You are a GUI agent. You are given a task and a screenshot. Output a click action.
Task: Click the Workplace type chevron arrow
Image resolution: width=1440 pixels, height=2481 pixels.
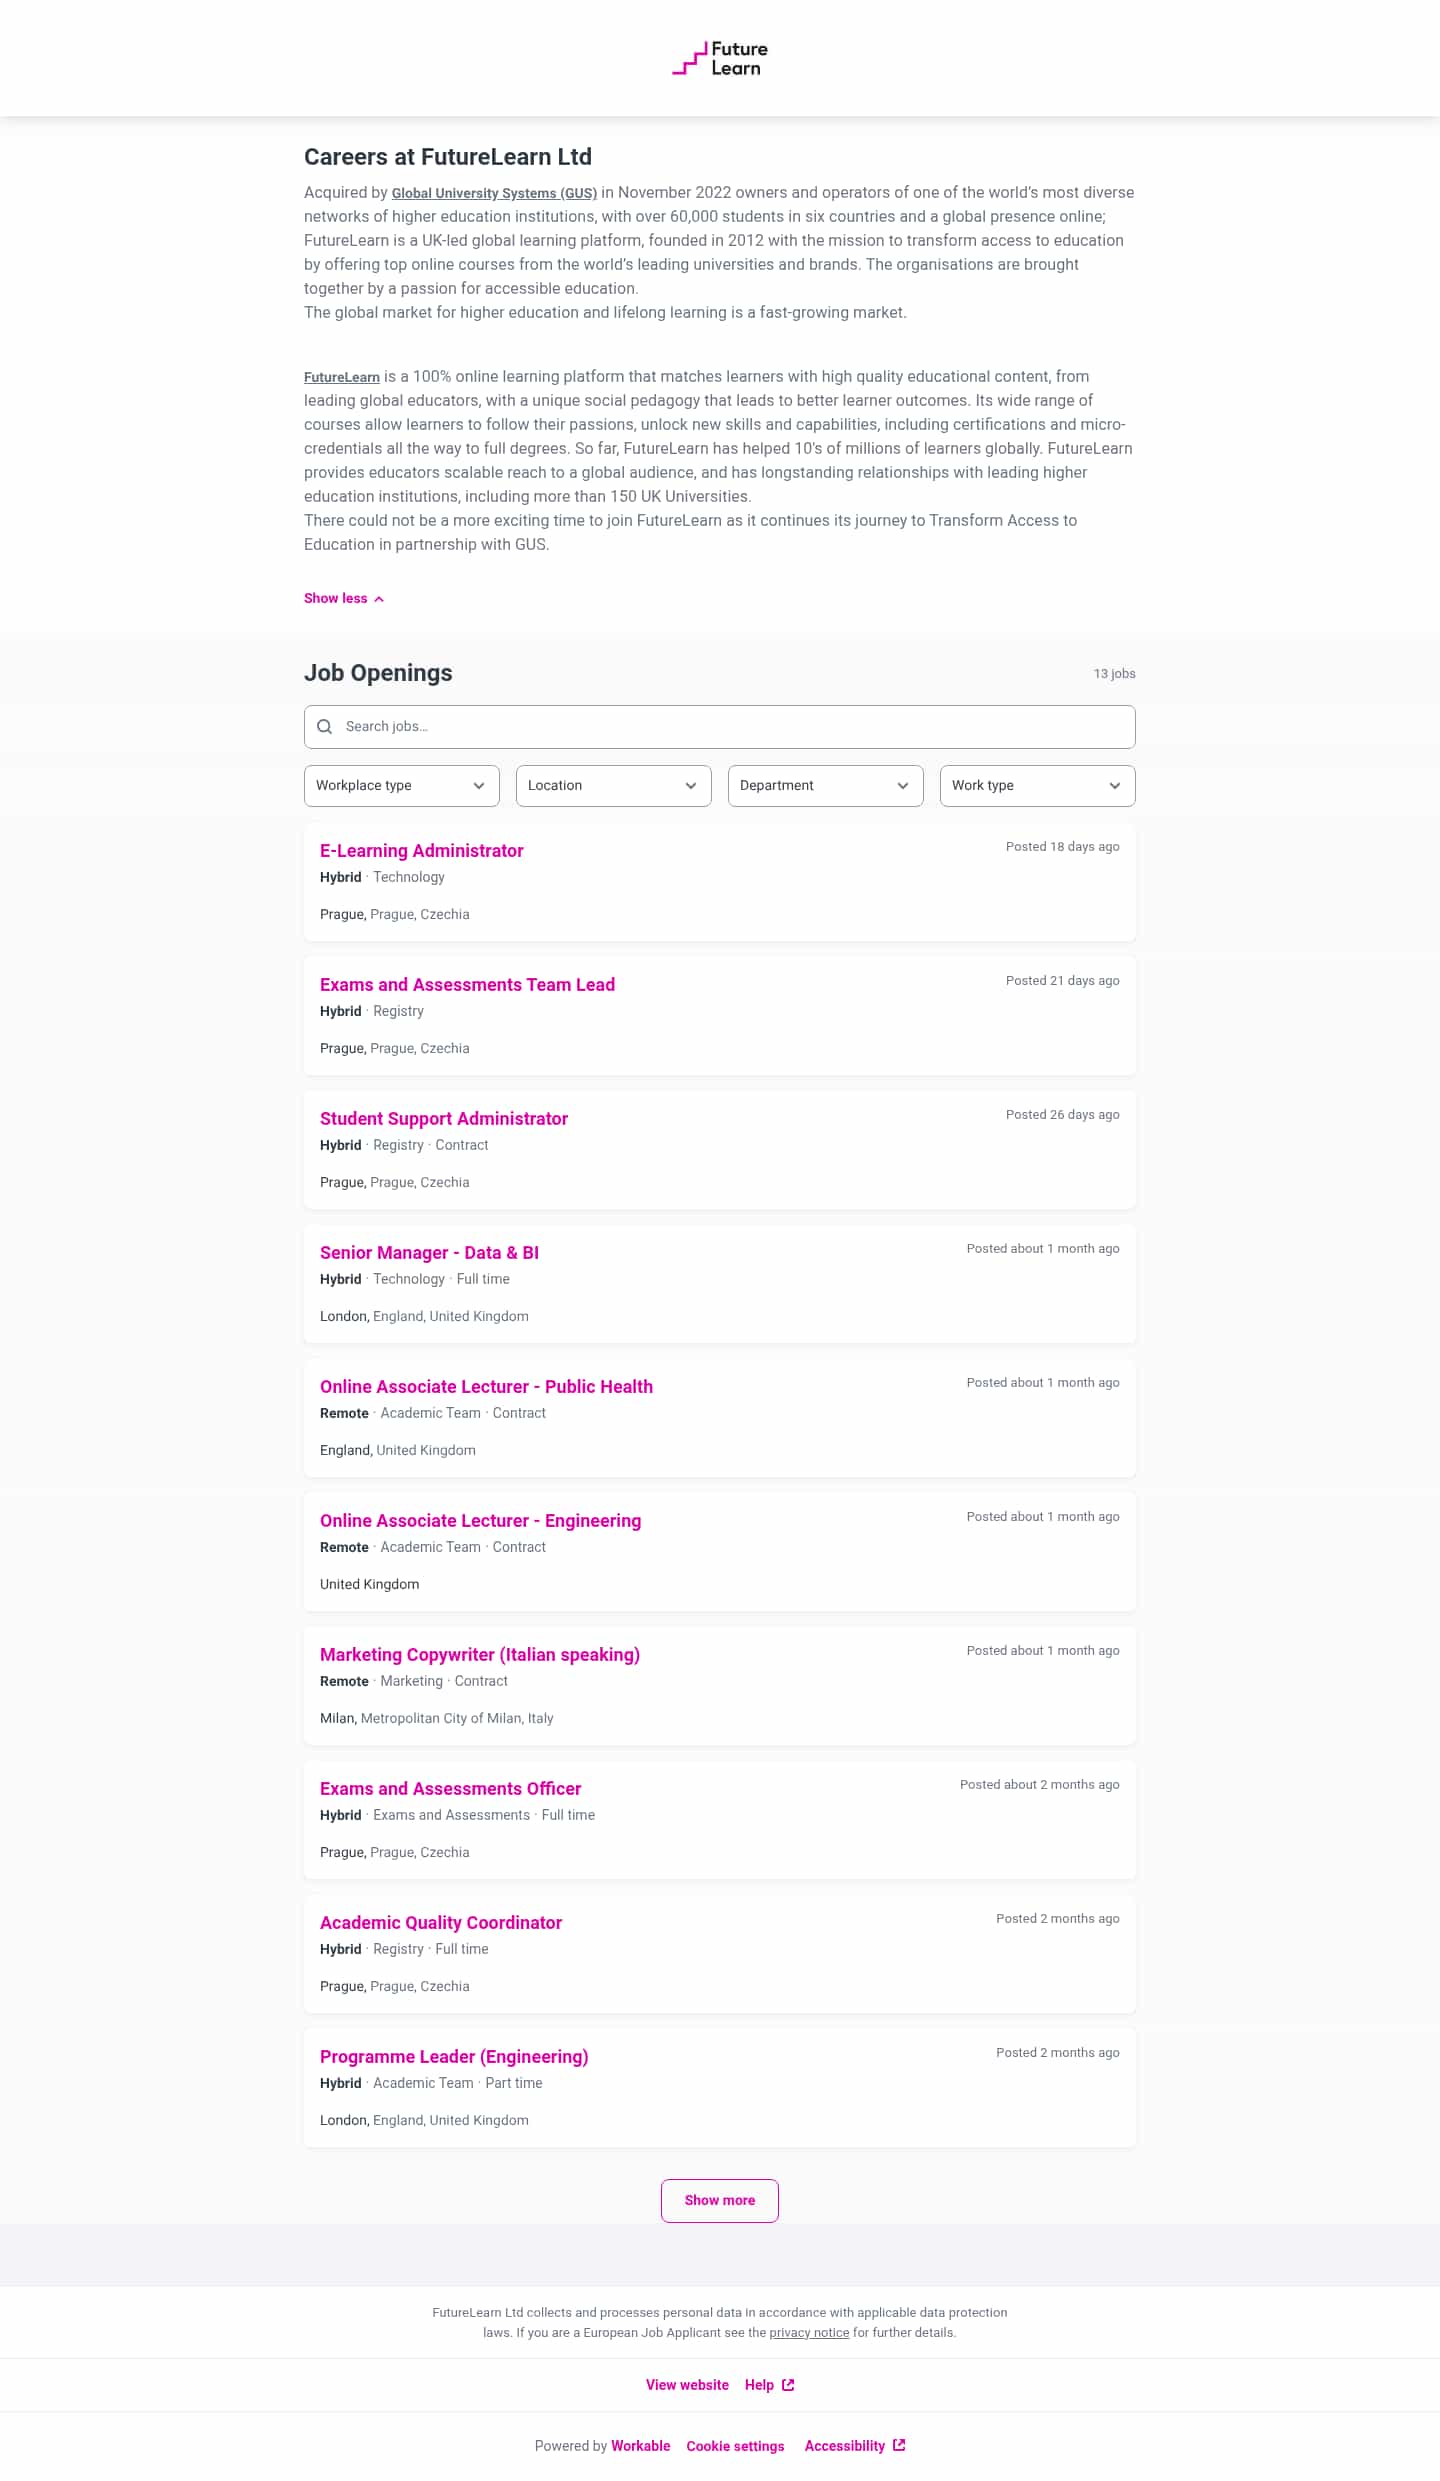(x=479, y=786)
